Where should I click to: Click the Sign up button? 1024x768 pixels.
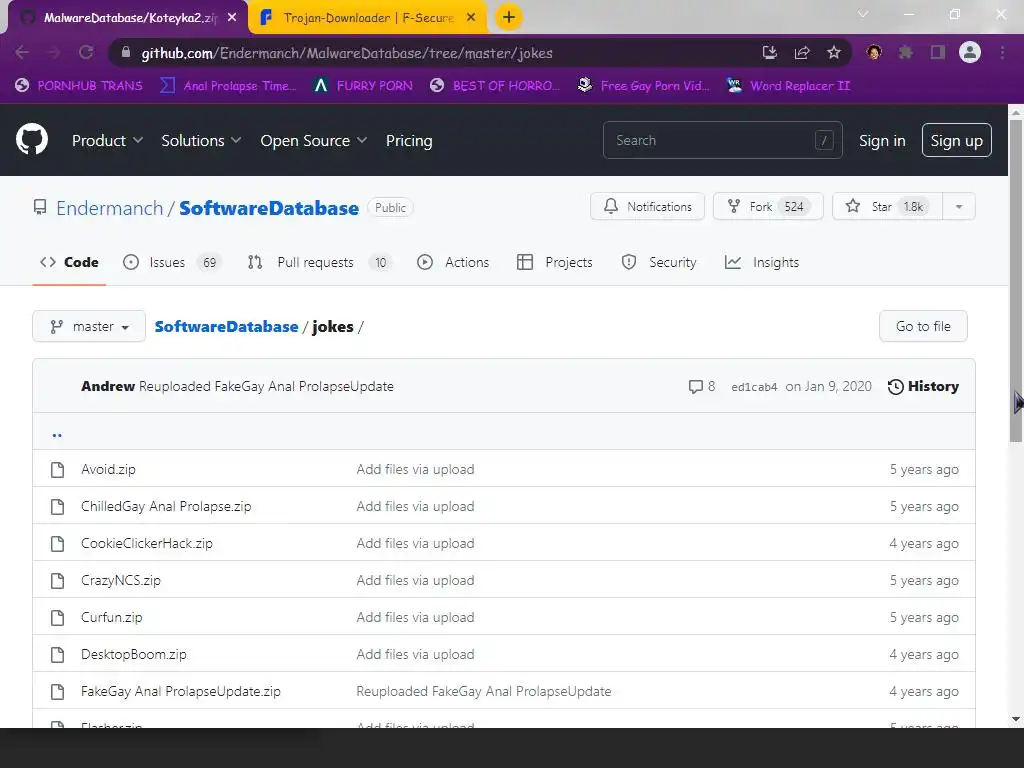click(956, 140)
